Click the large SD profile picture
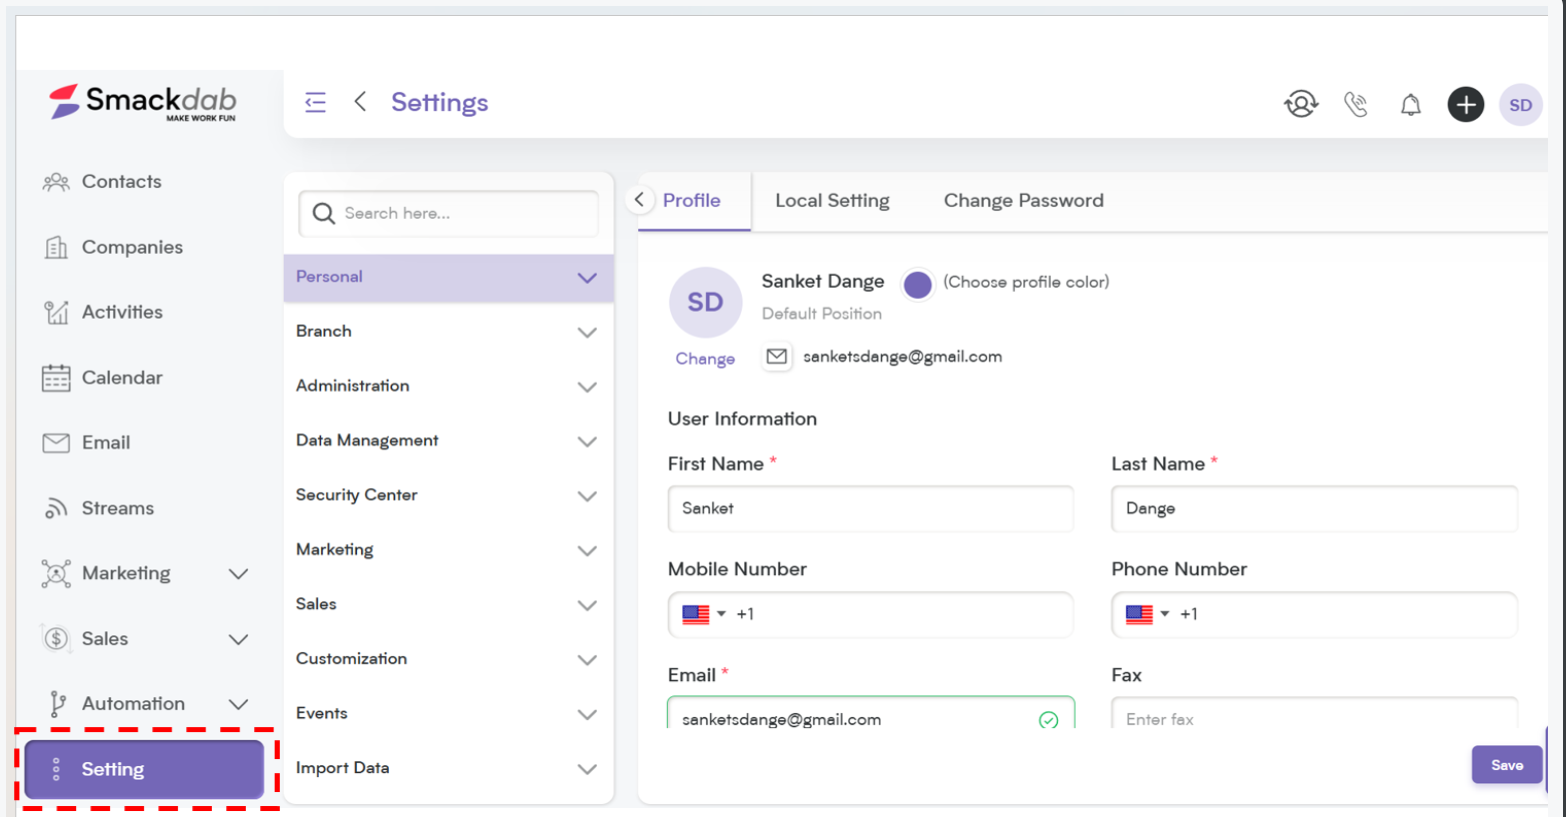1566x817 pixels. coord(705,302)
